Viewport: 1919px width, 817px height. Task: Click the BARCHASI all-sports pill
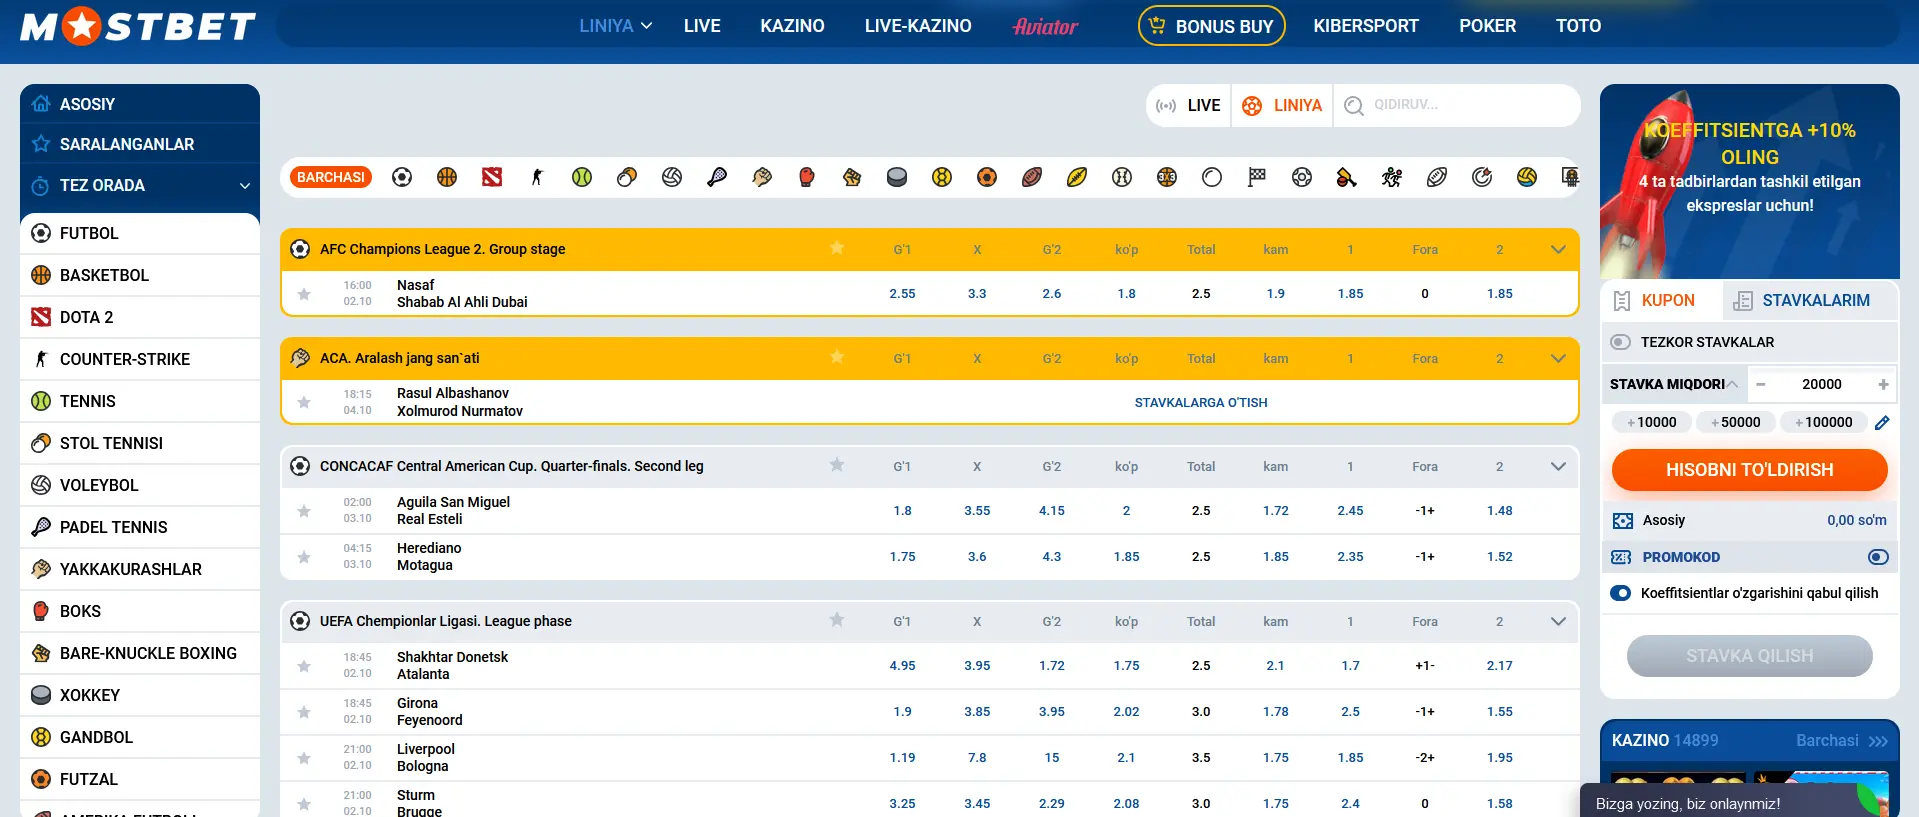pos(331,177)
